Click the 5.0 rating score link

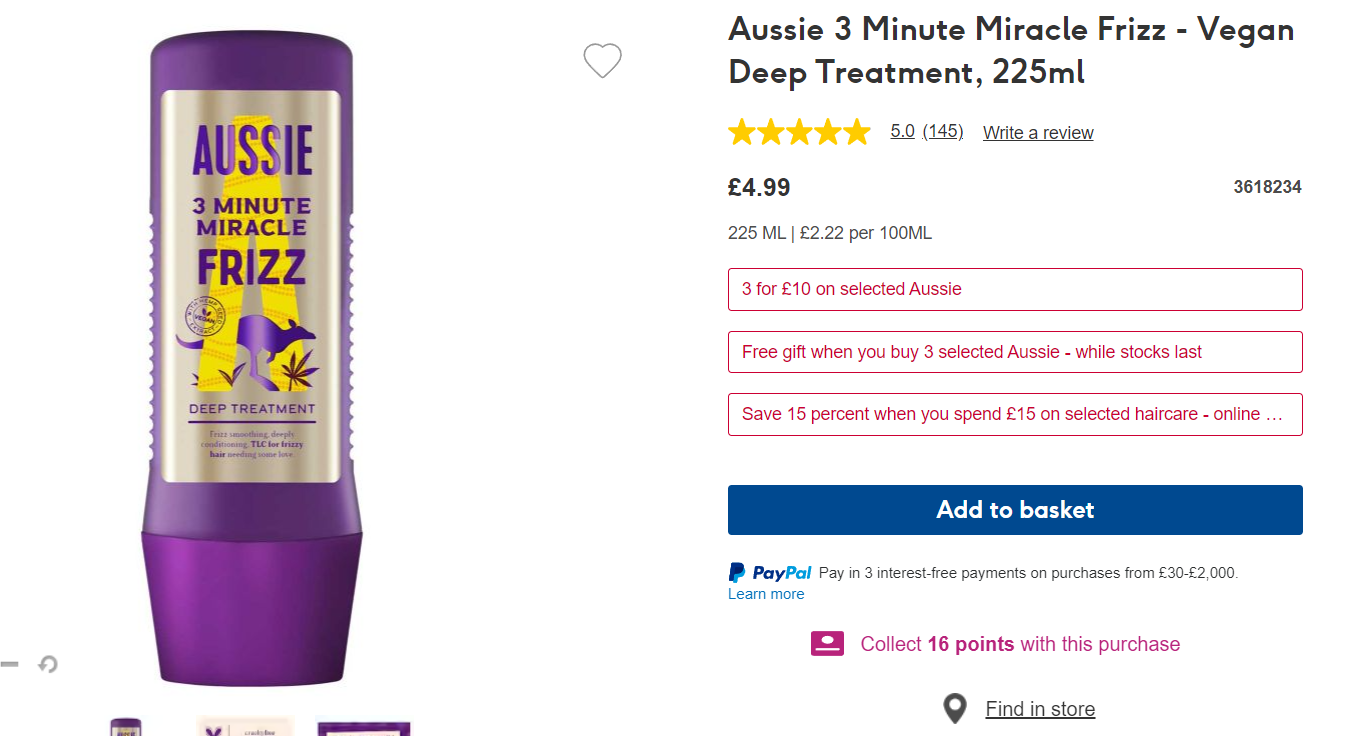point(902,131)
